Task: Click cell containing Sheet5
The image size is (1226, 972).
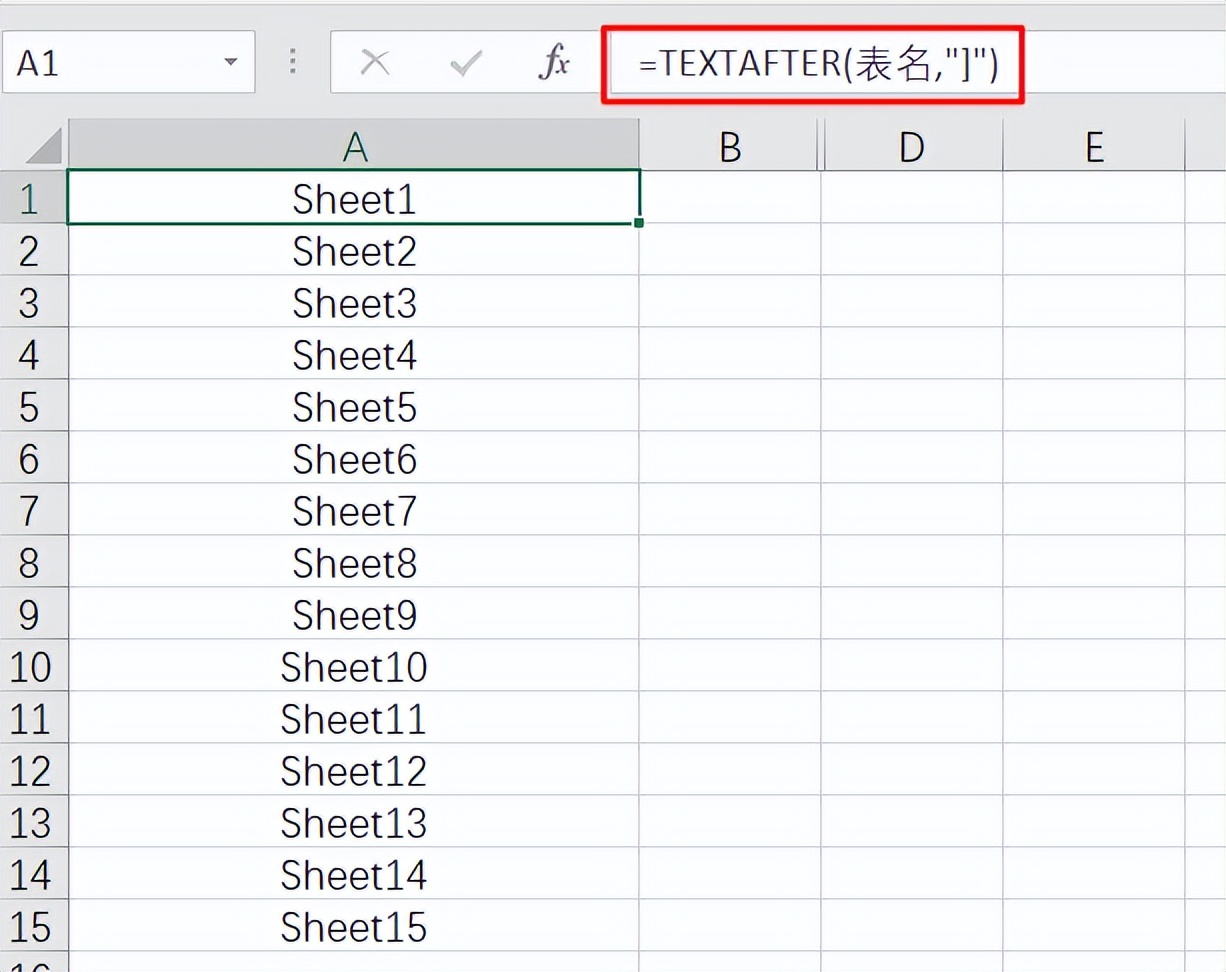Action: (354, 406)
